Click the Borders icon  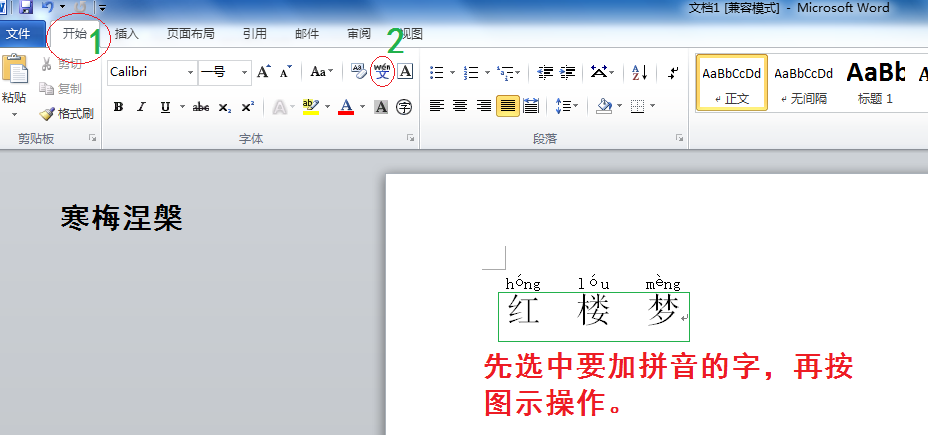tap(637, 107)
